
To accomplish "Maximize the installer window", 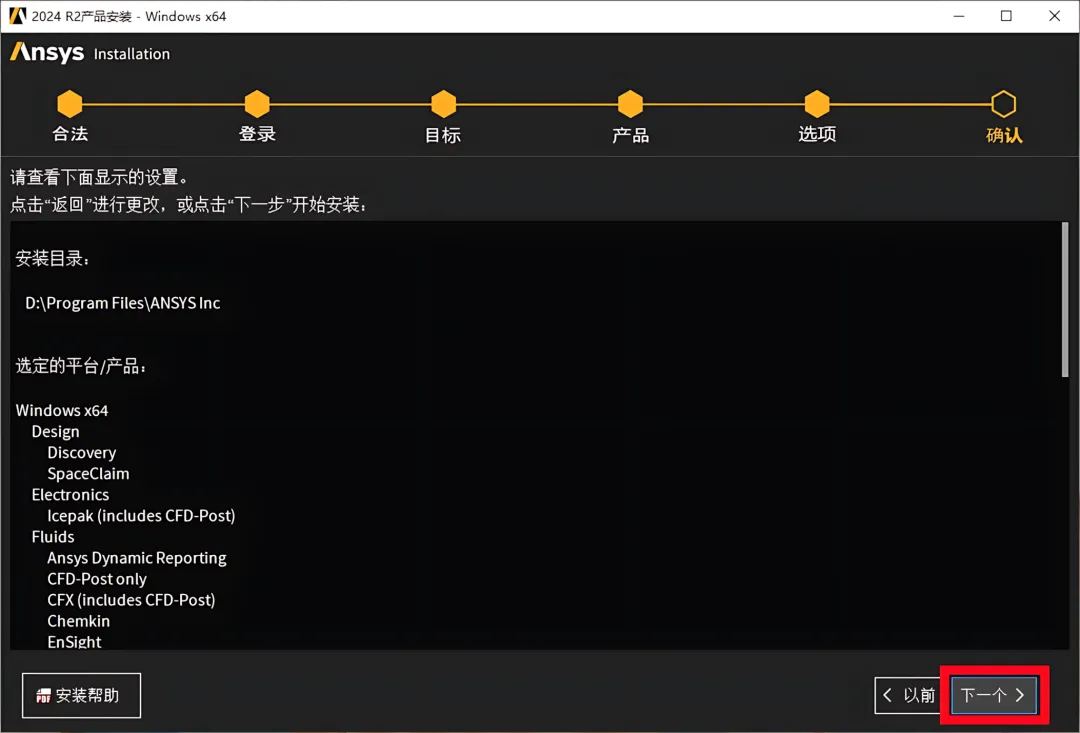I will (1006, 16).
